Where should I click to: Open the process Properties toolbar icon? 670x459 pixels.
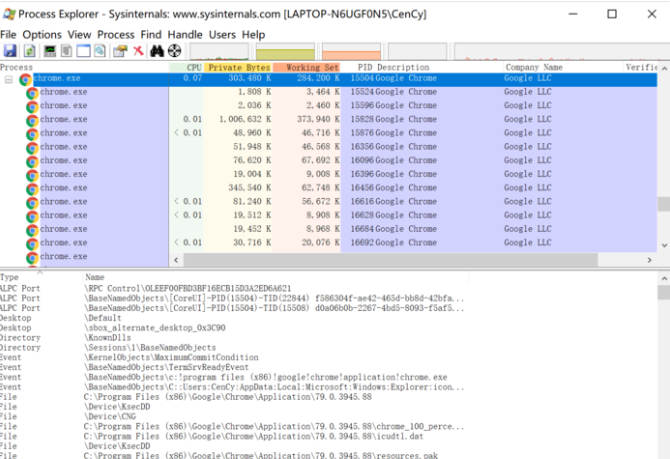point(120,51)
